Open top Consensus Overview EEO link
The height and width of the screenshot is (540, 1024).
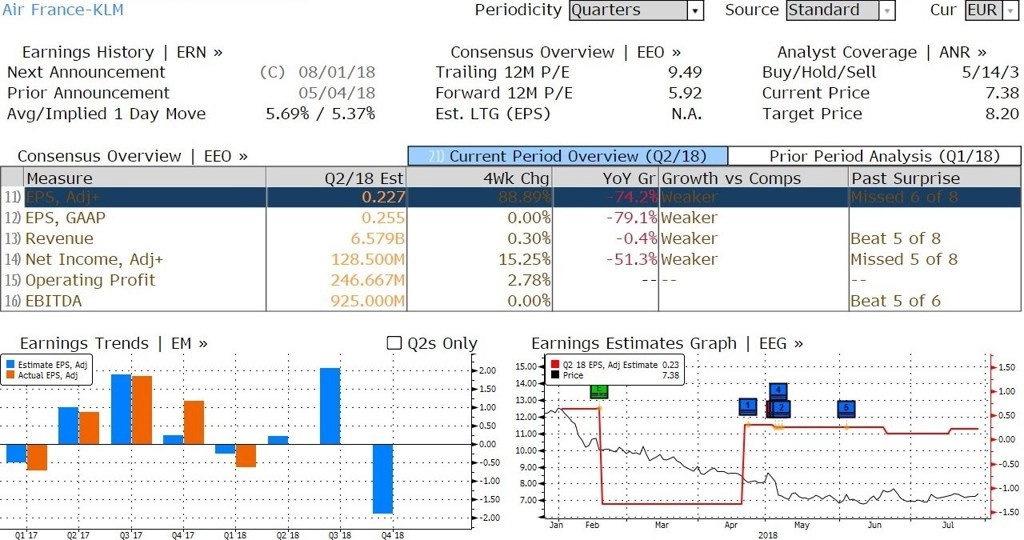[x=566, y=52]
